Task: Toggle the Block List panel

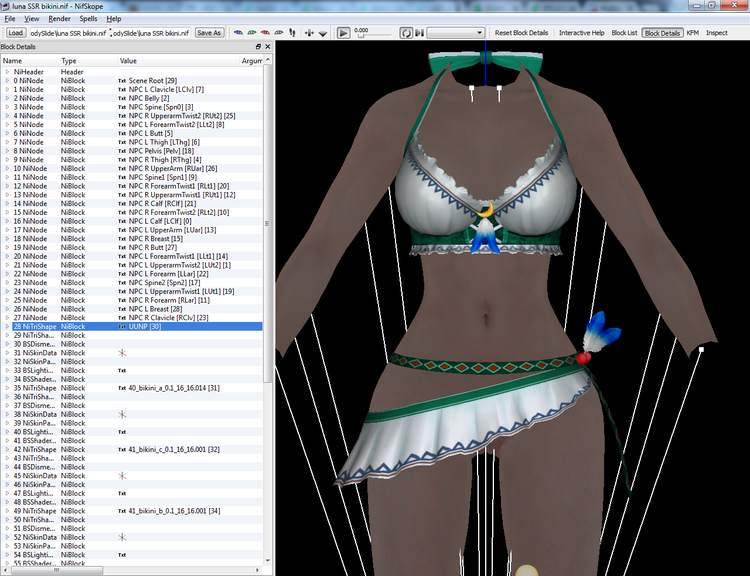Action: (x=624, y=33)
